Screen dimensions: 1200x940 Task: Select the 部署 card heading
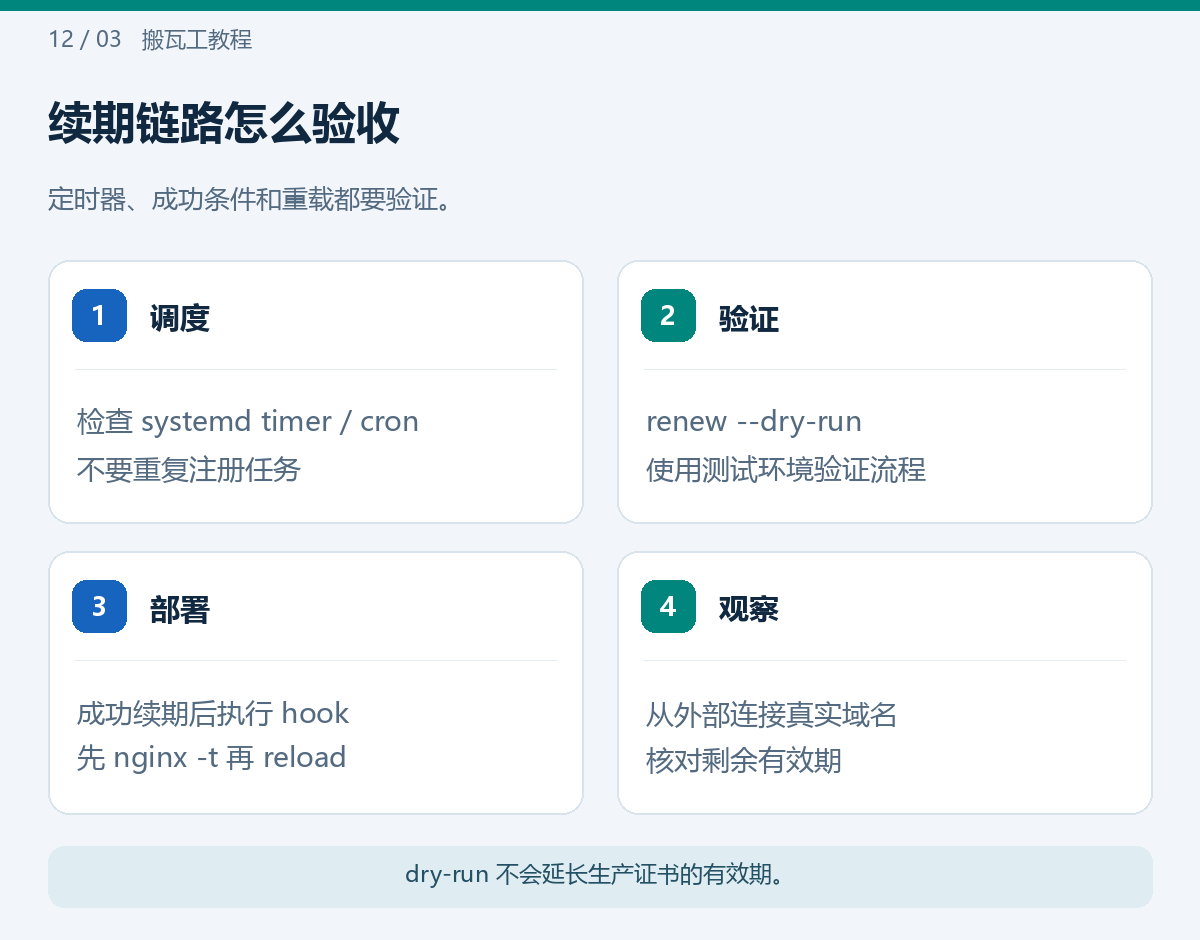180,610
